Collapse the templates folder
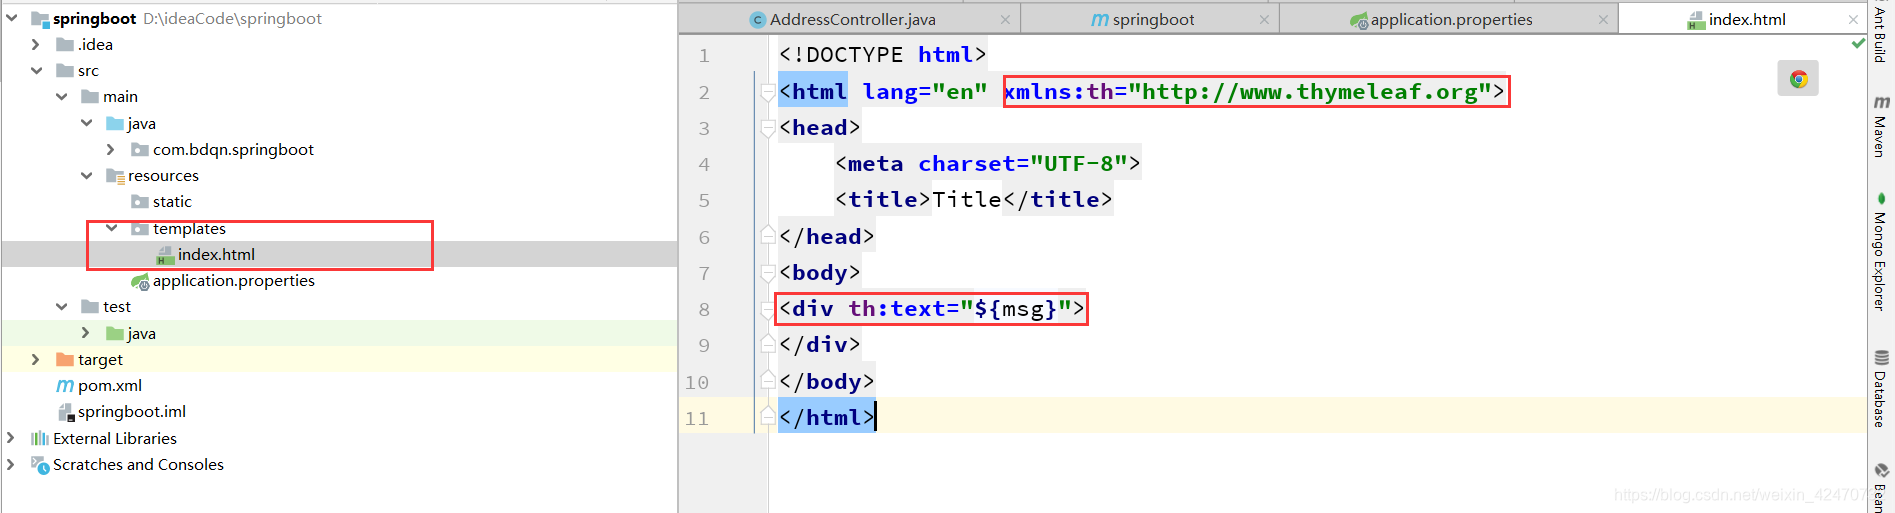This screenshot has width=1895, height=513. tap(111, 228)
